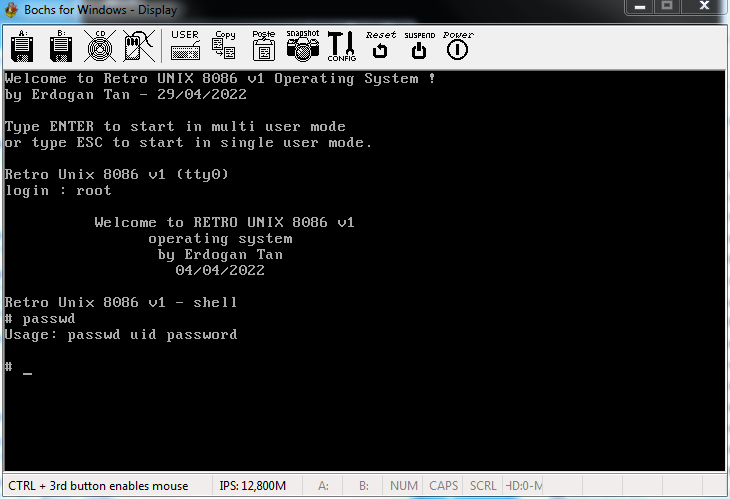The height and width of the screenshot is (499, 730).
Task: Click the IPS speed readout in status bar
Action: click(x=252, y=486)
